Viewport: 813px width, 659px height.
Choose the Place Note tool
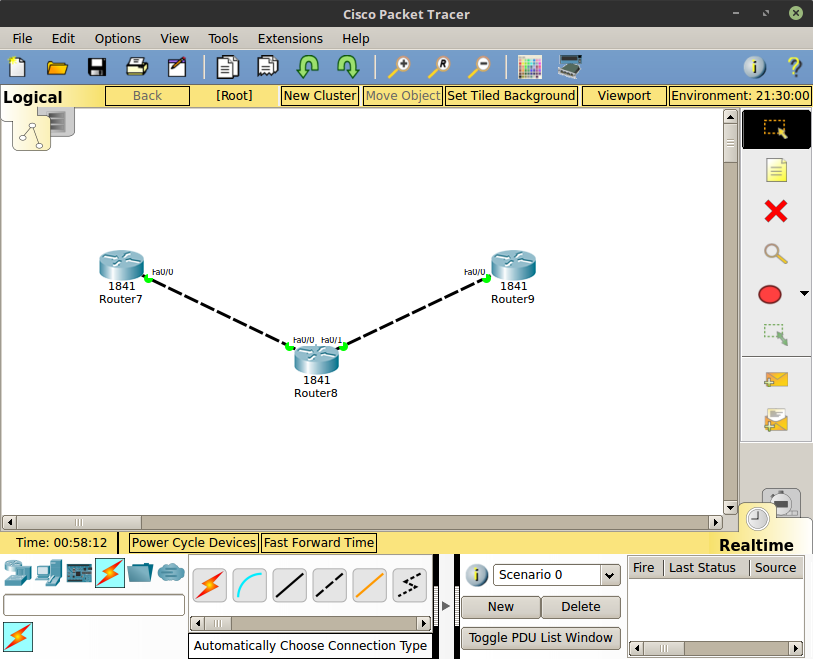[775, 170]
